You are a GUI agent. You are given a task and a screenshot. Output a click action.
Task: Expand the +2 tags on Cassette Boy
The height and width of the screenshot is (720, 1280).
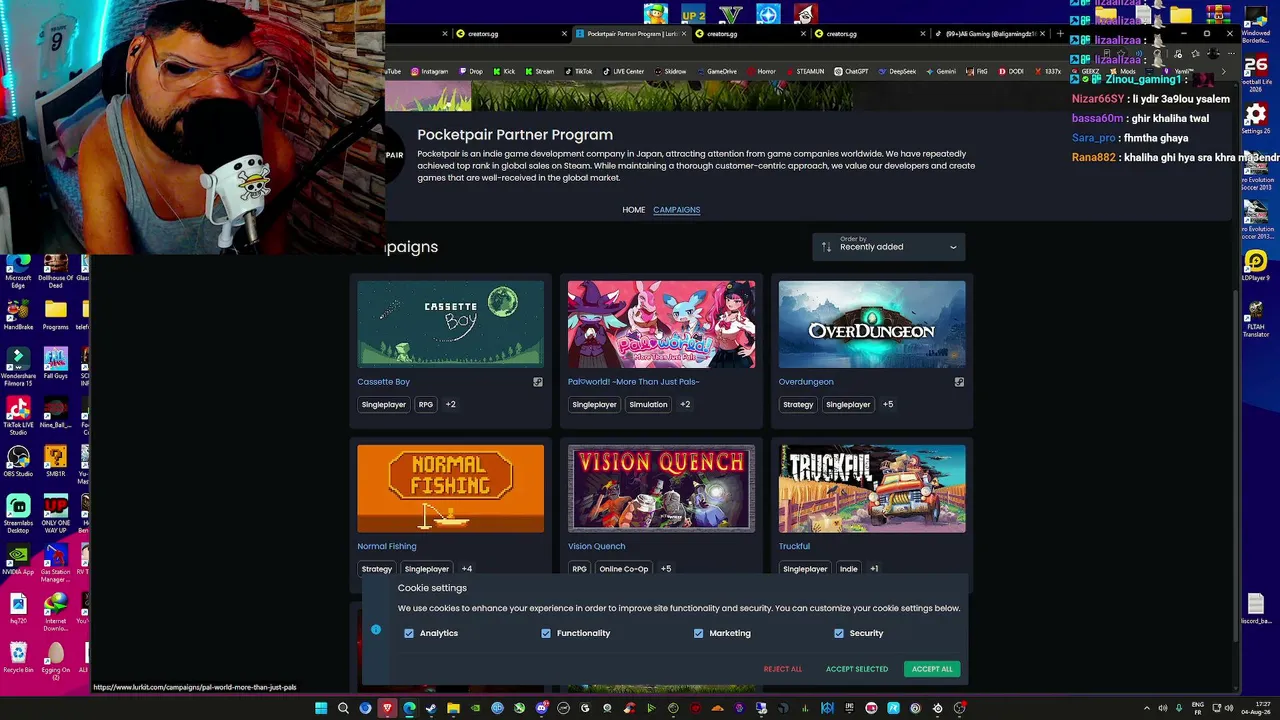pyautogui.click(x=451, y=404)
